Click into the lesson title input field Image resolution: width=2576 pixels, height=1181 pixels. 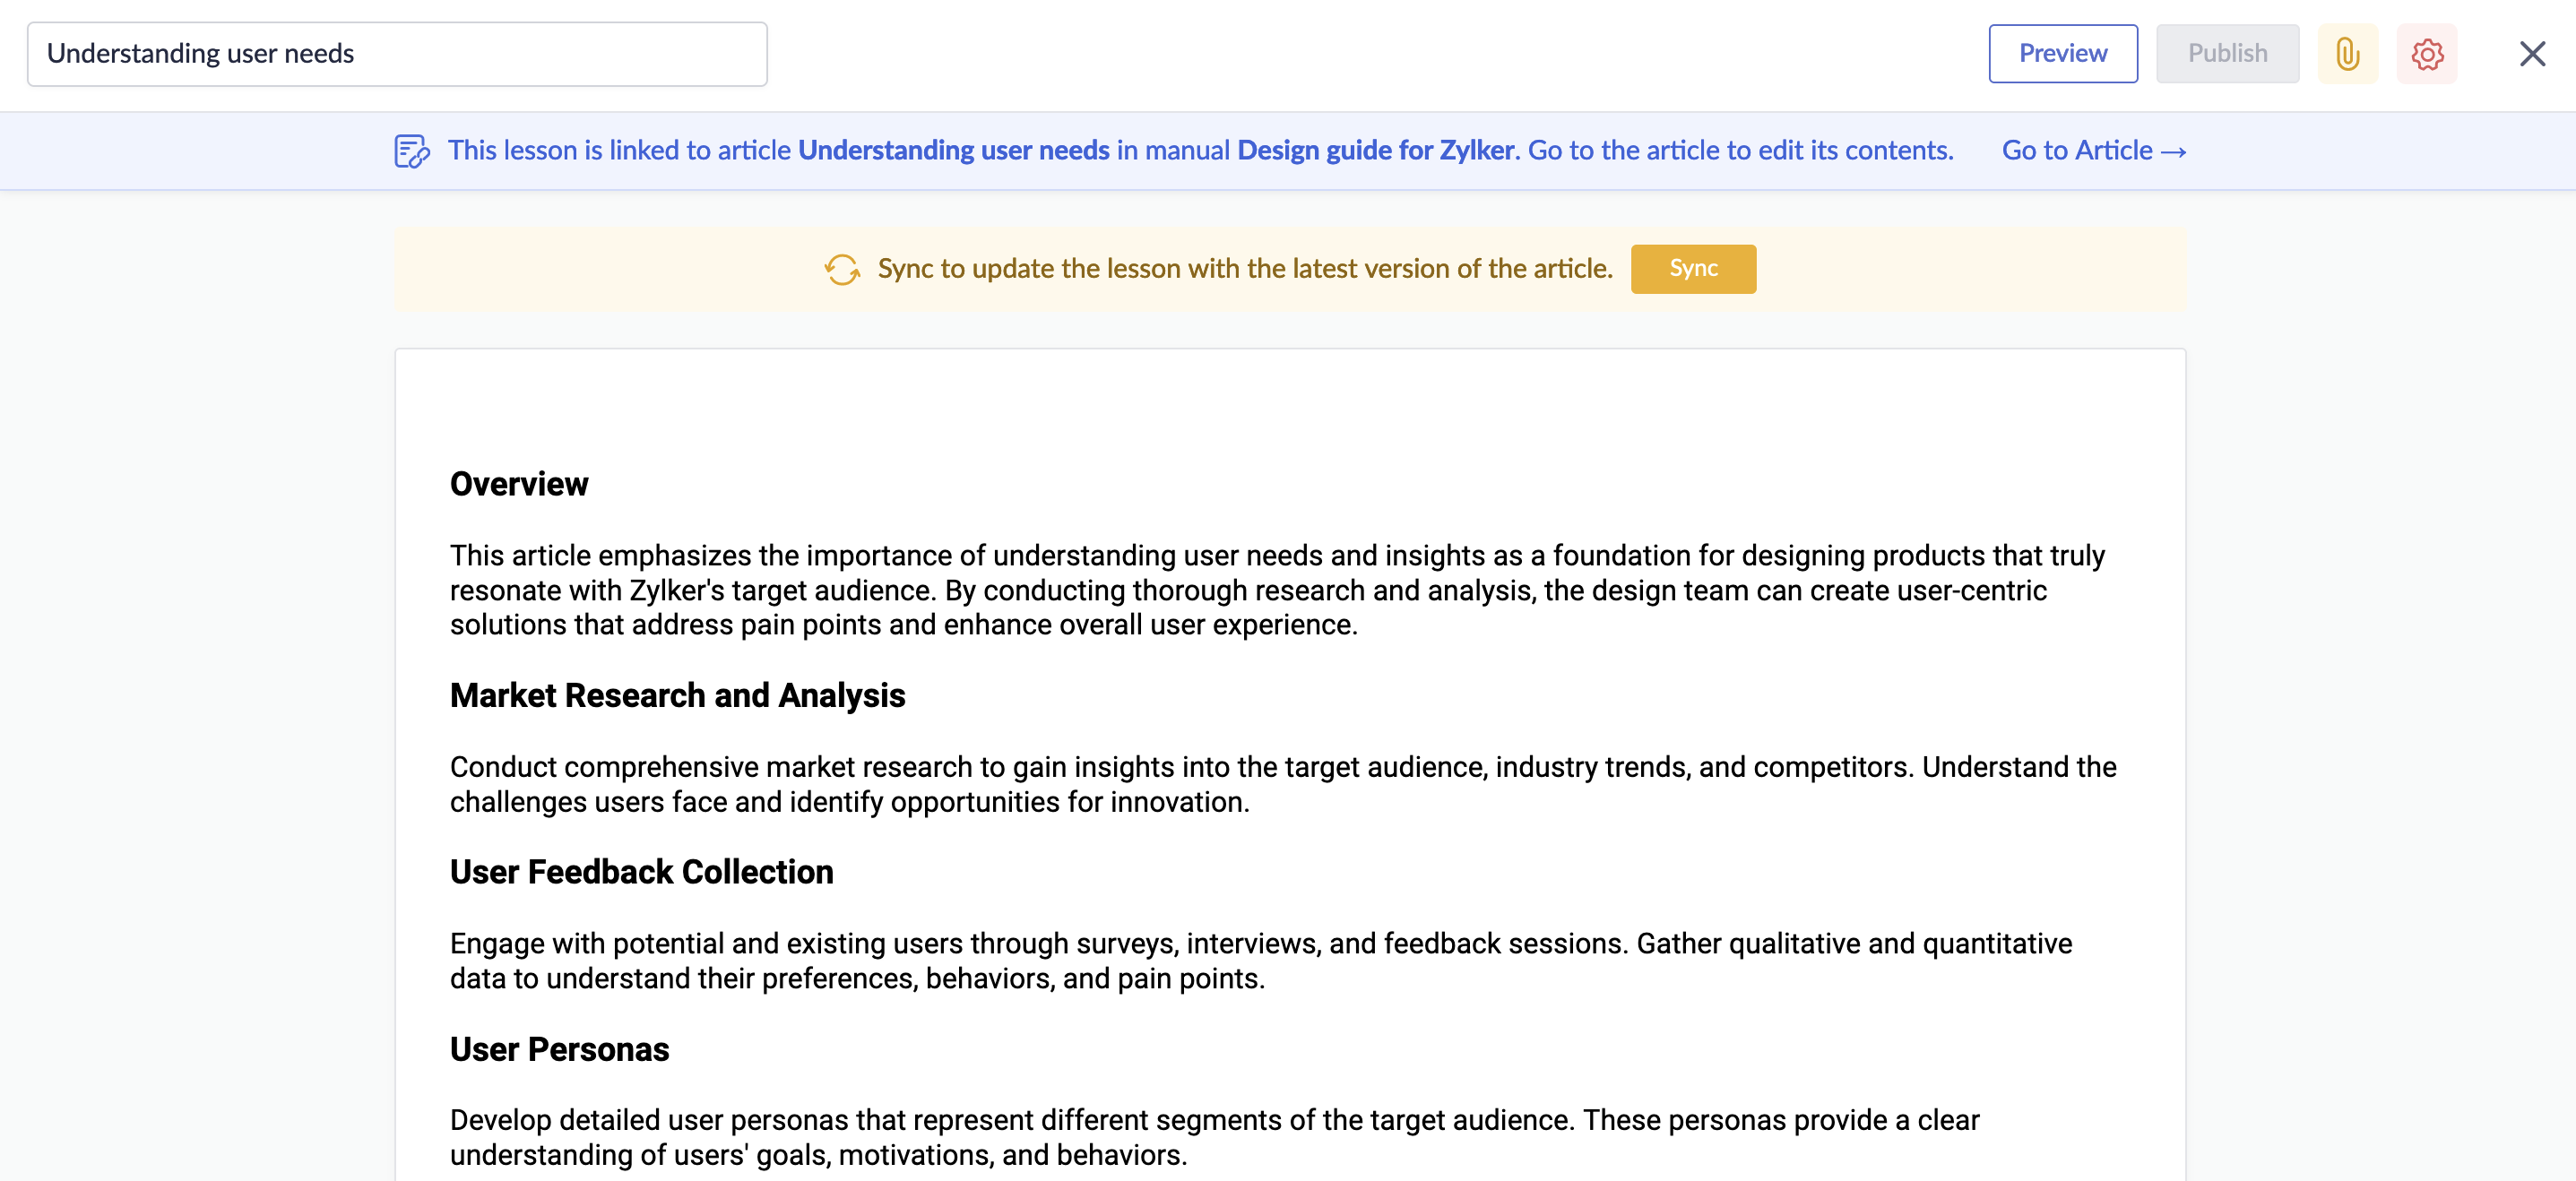[x=397, y=54]
